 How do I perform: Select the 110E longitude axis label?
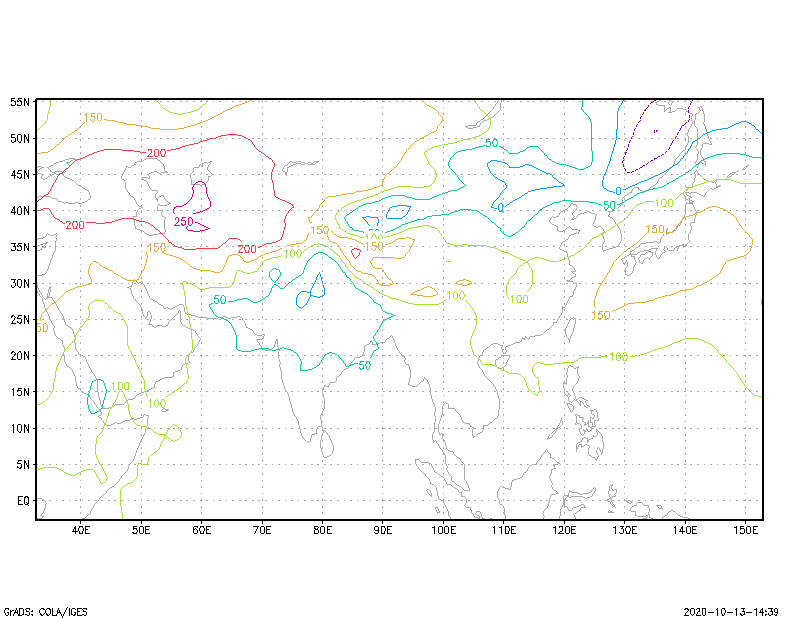(504, 530)
